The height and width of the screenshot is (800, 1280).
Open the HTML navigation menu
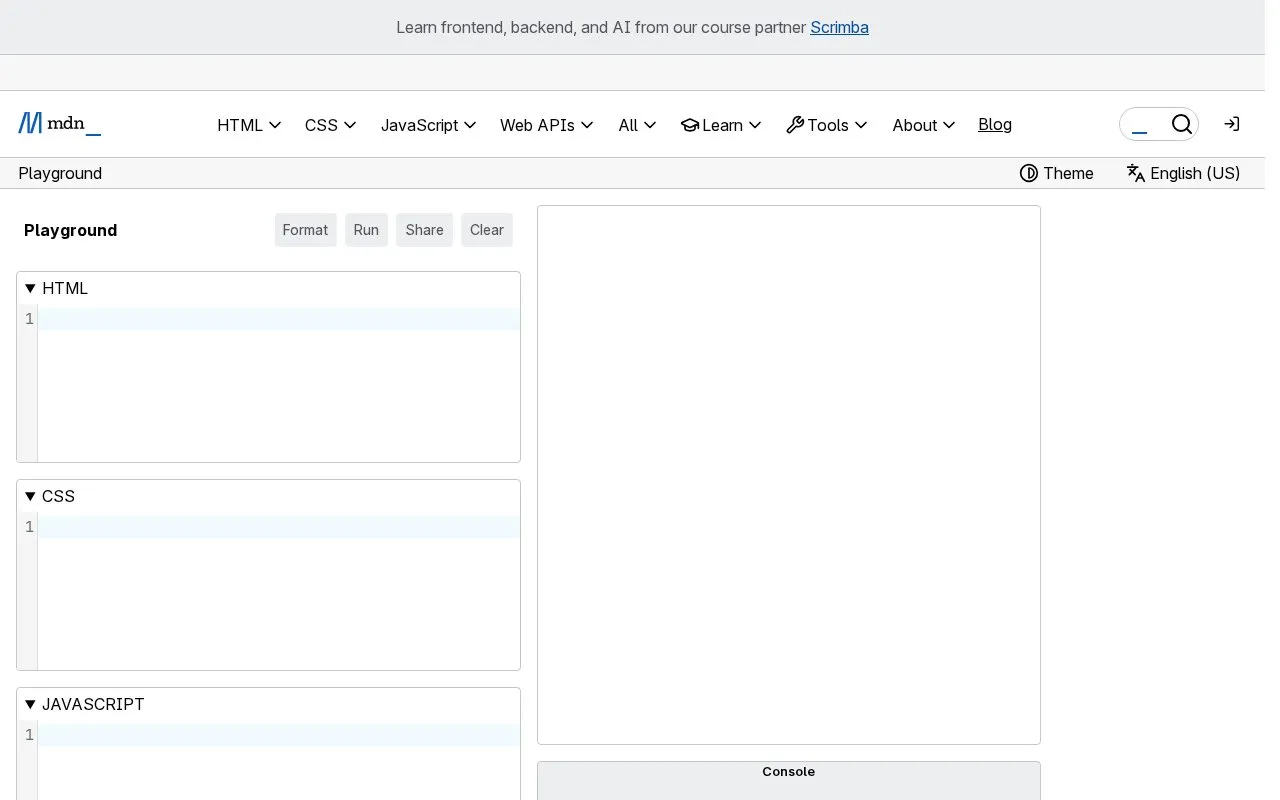249,125
